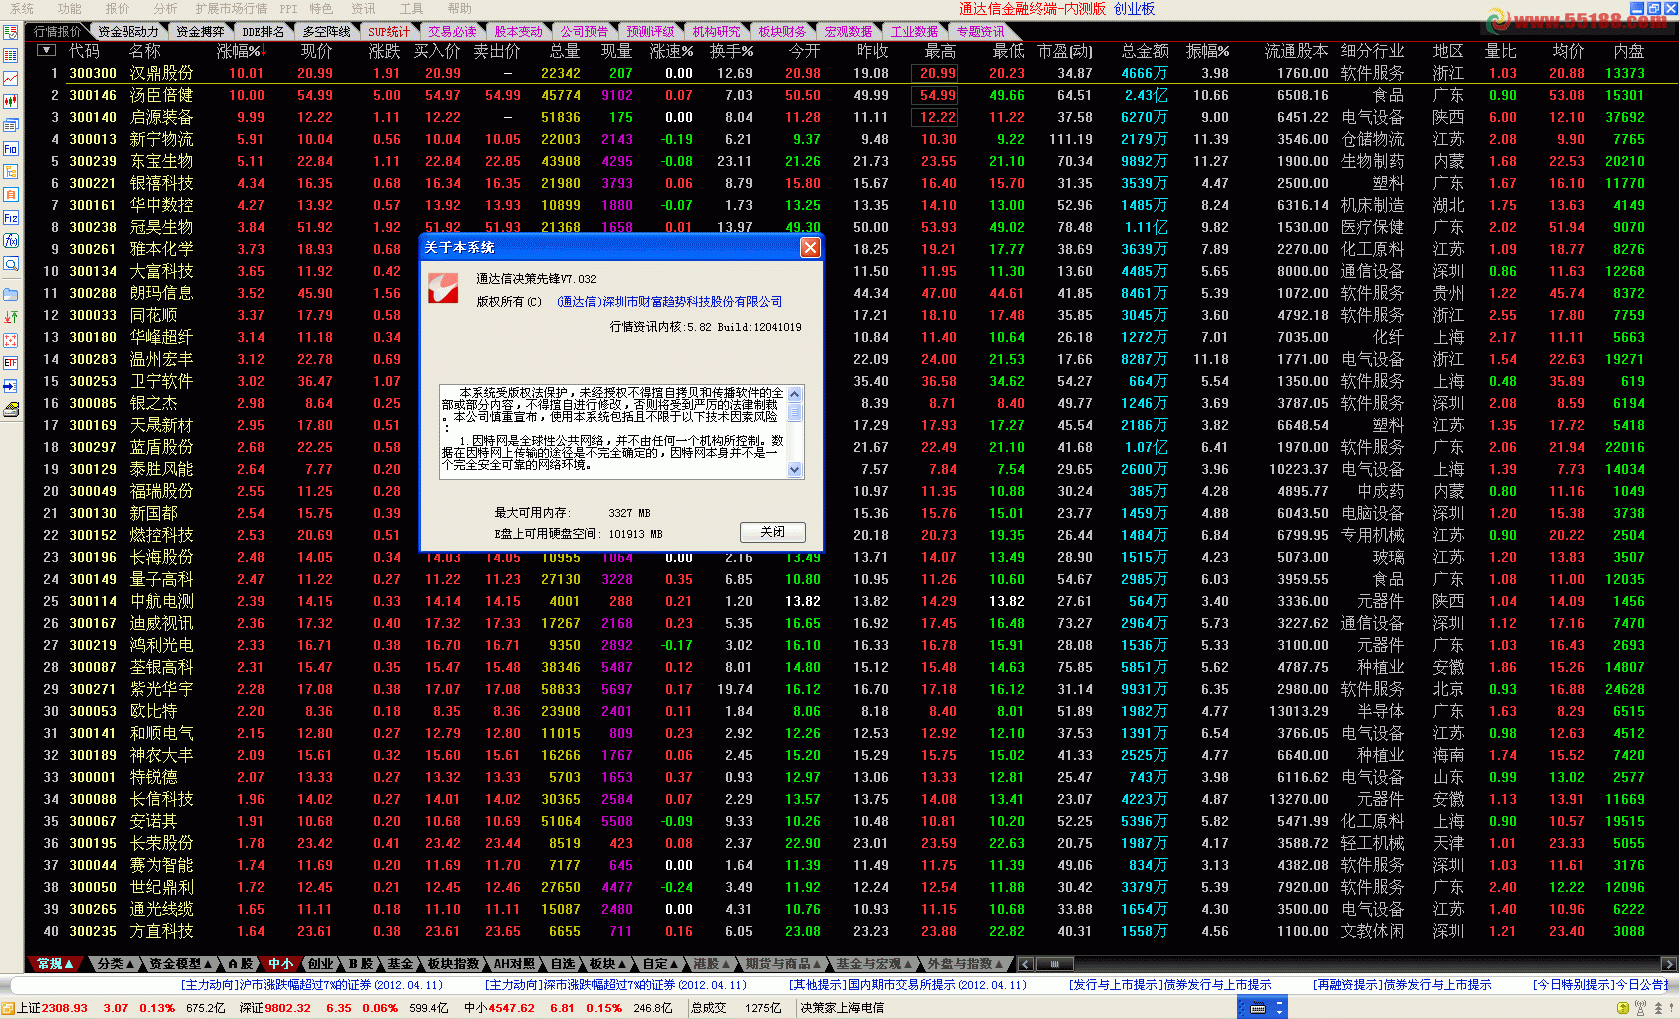Select the 创业 bottom market tab

click(320, 964)
